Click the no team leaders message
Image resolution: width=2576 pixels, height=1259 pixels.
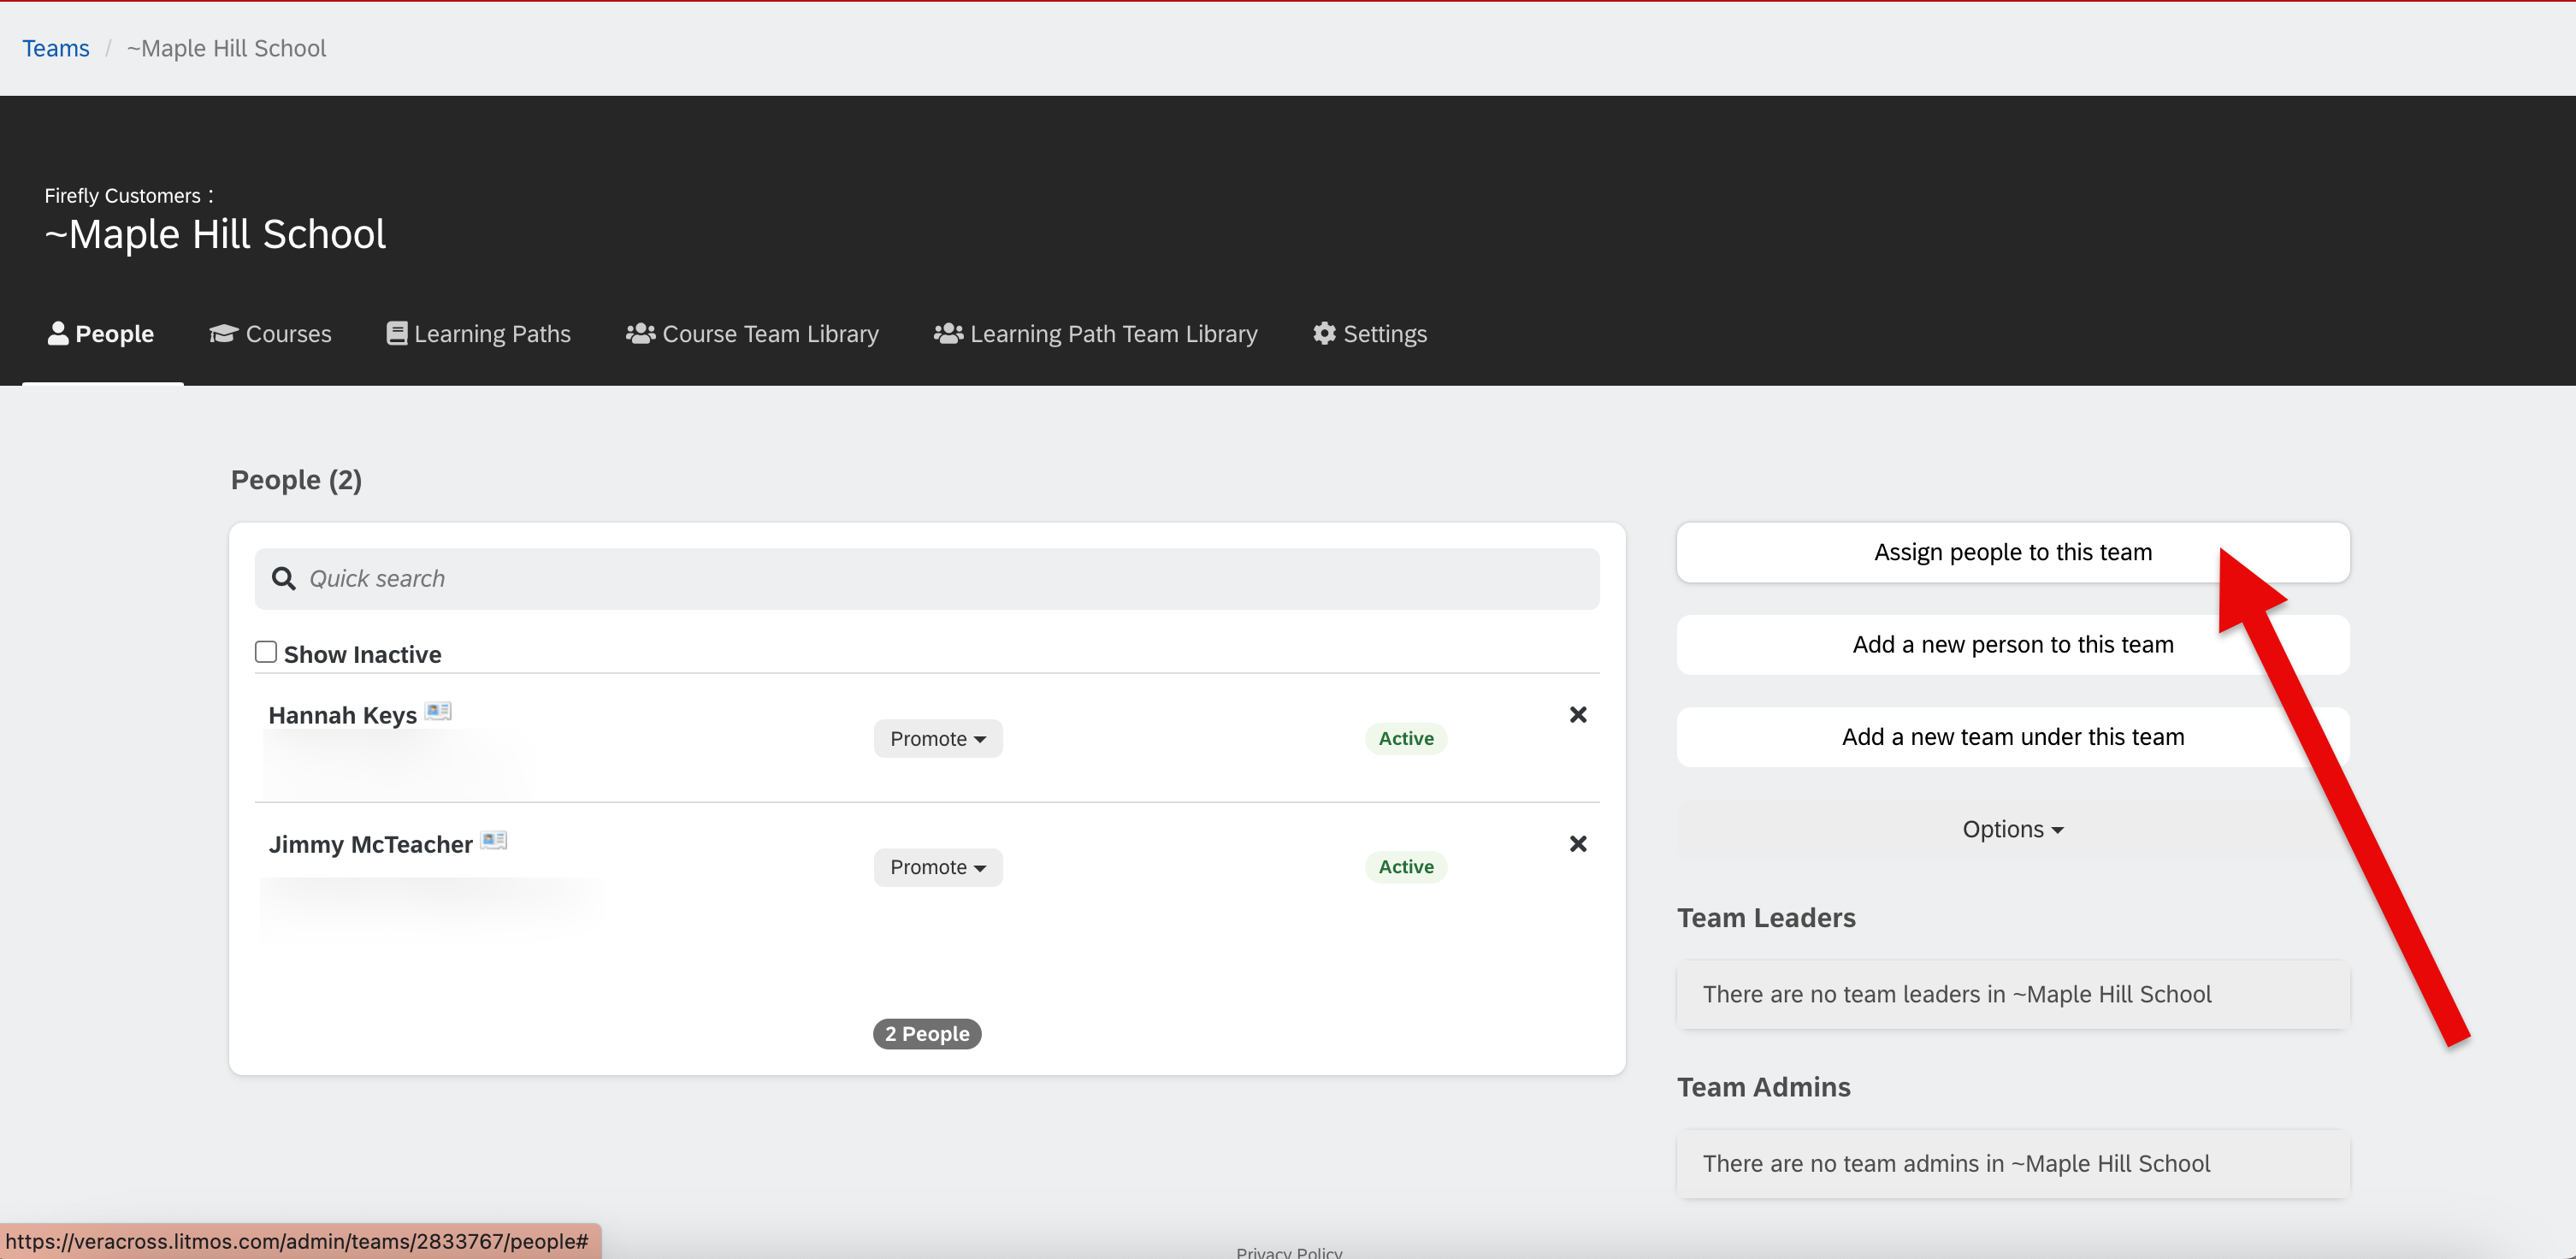(x=2013, y=995)
